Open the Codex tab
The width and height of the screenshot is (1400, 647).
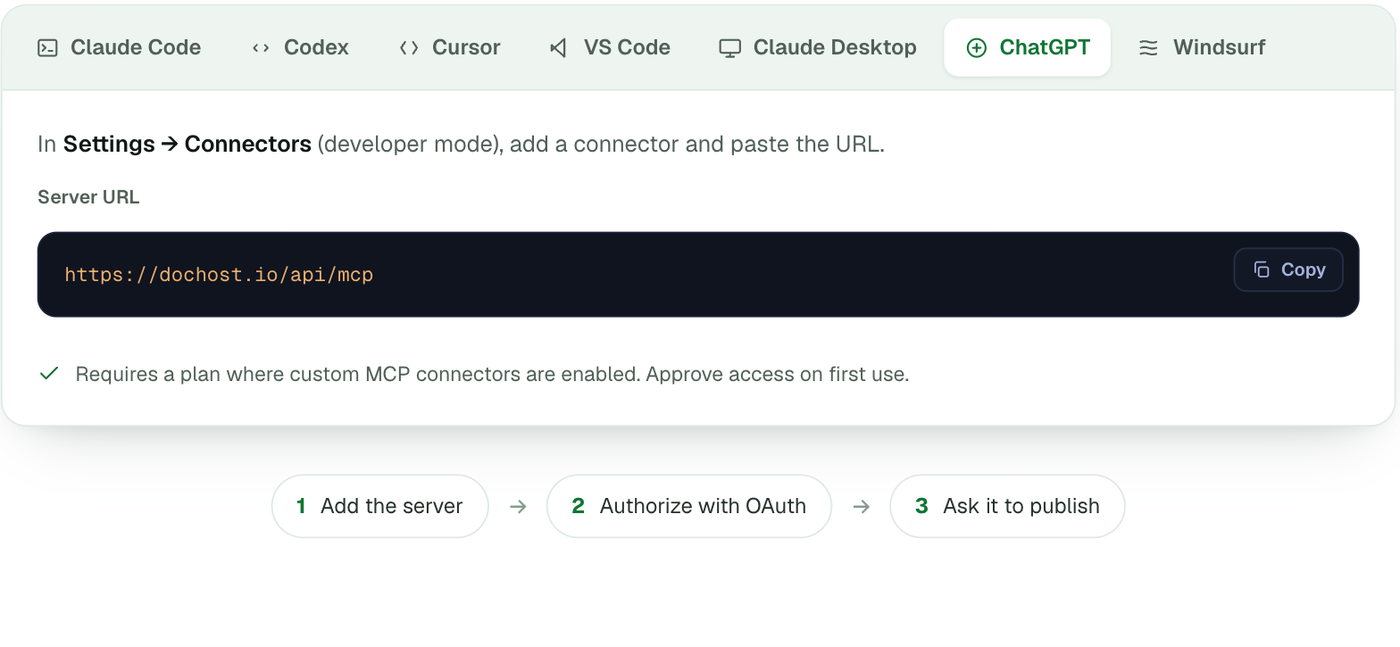[300, 47]
